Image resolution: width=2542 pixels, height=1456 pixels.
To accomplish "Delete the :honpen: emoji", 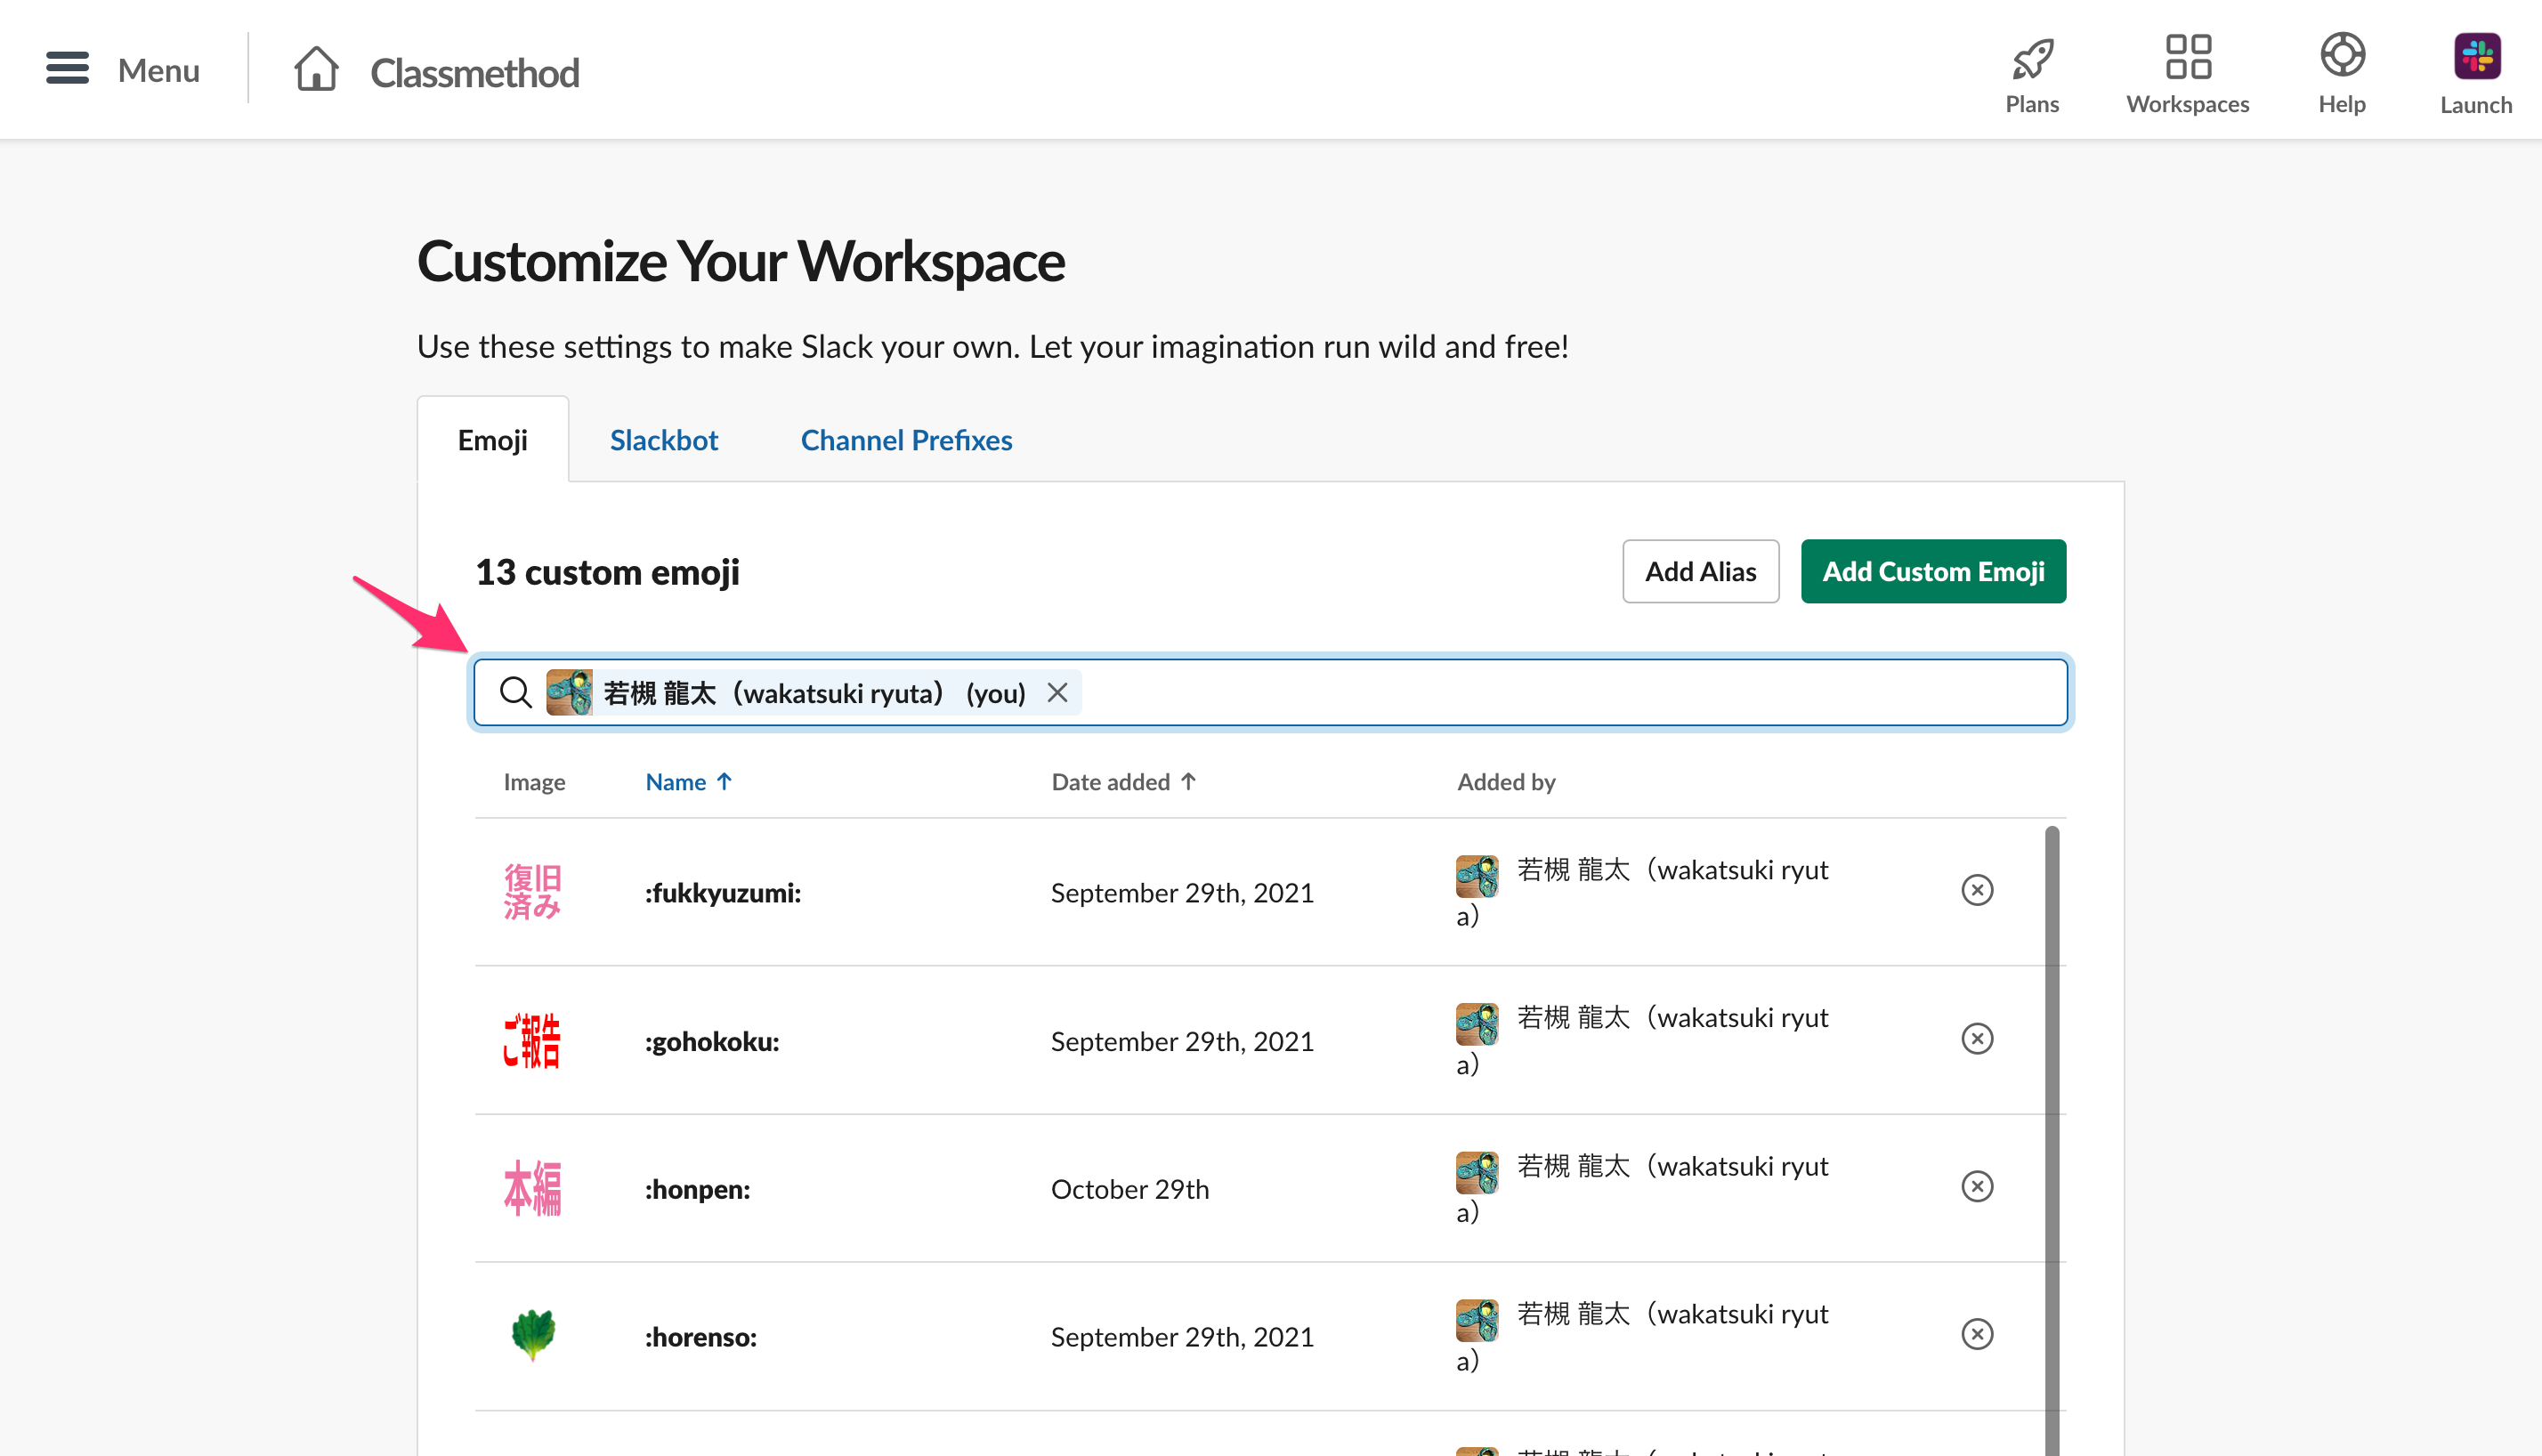I will (1976, 1187).
